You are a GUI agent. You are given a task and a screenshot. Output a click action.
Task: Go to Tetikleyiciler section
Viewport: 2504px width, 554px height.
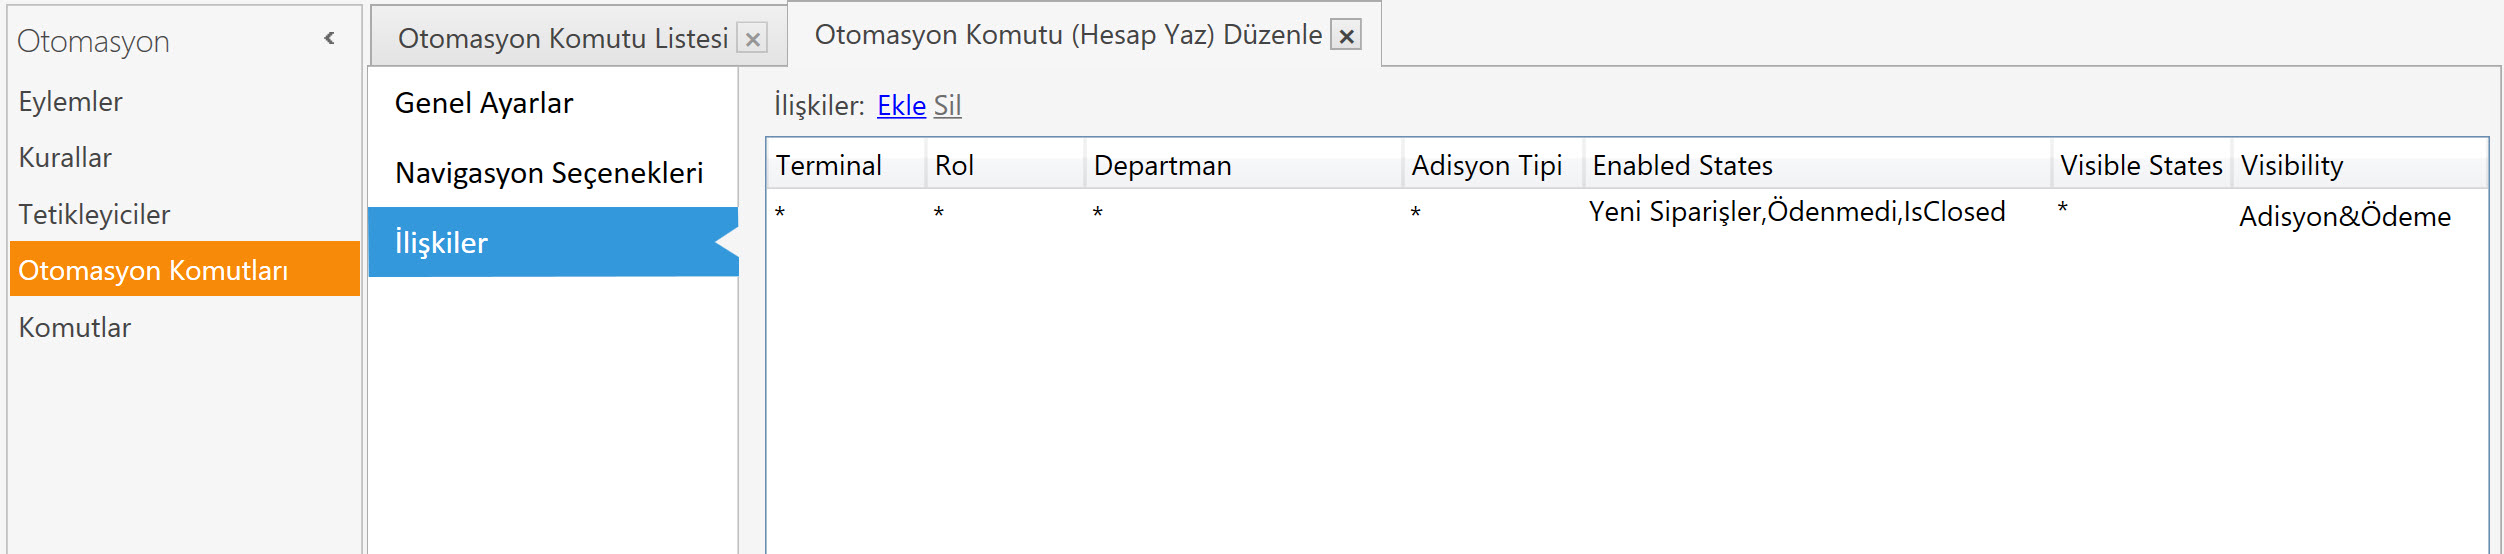coord(94,214)
